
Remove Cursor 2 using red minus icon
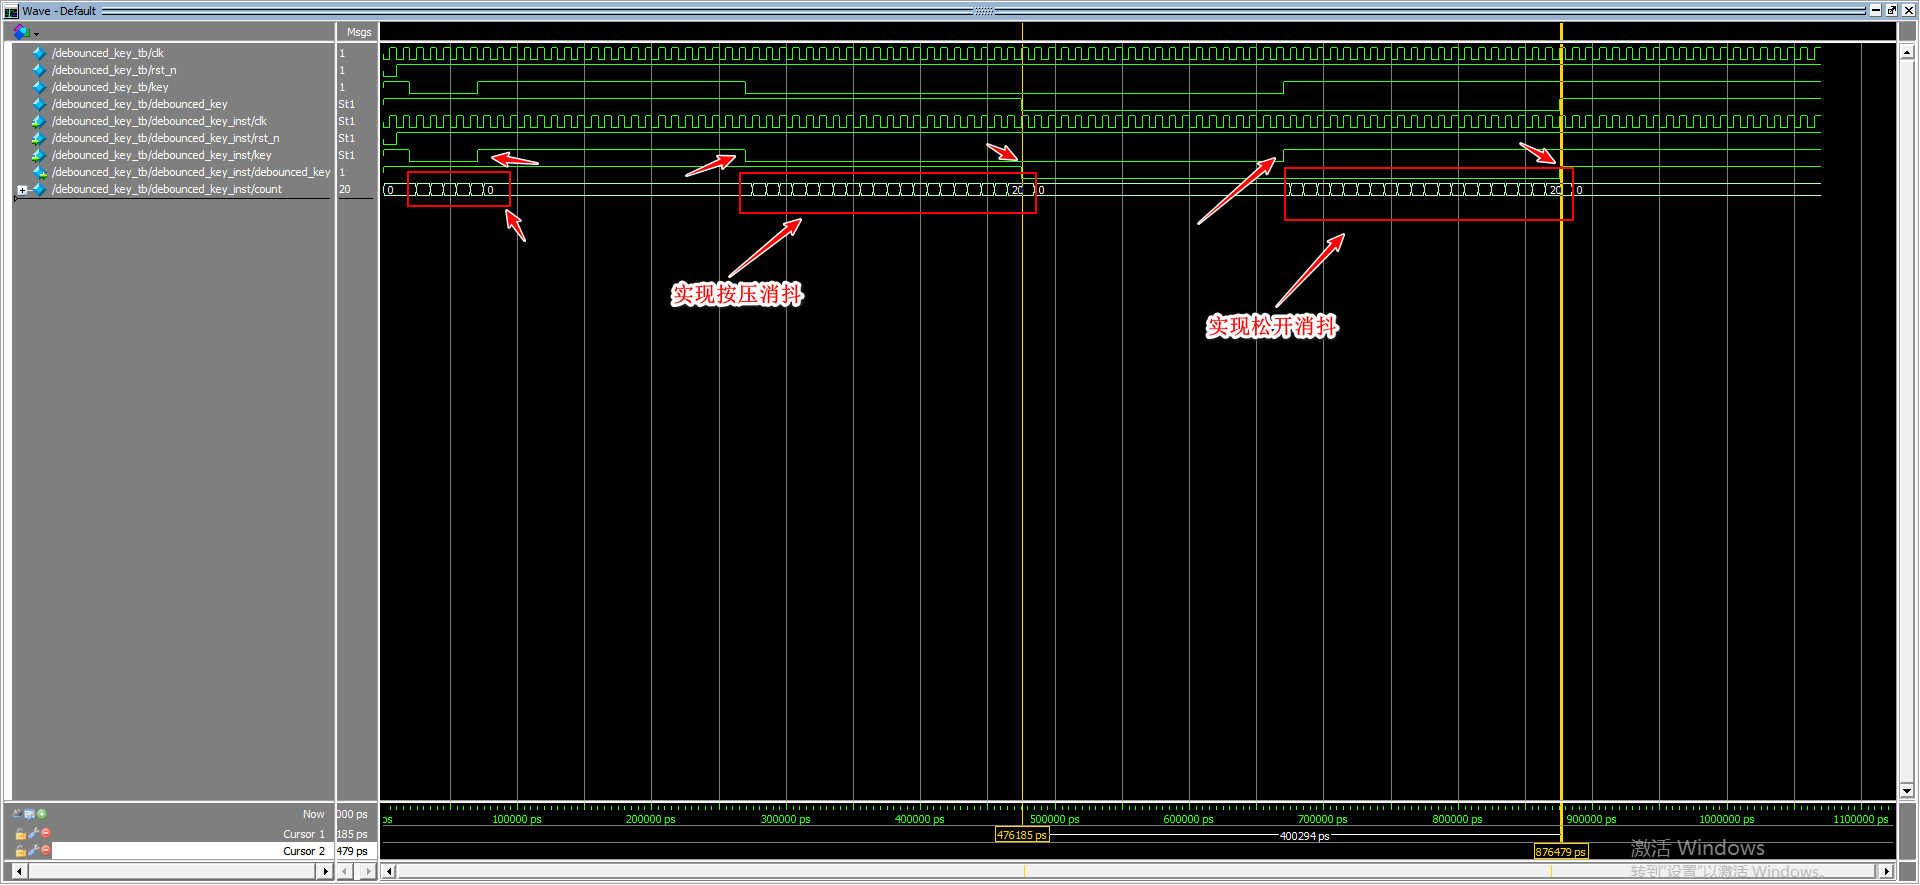point(45,850)
